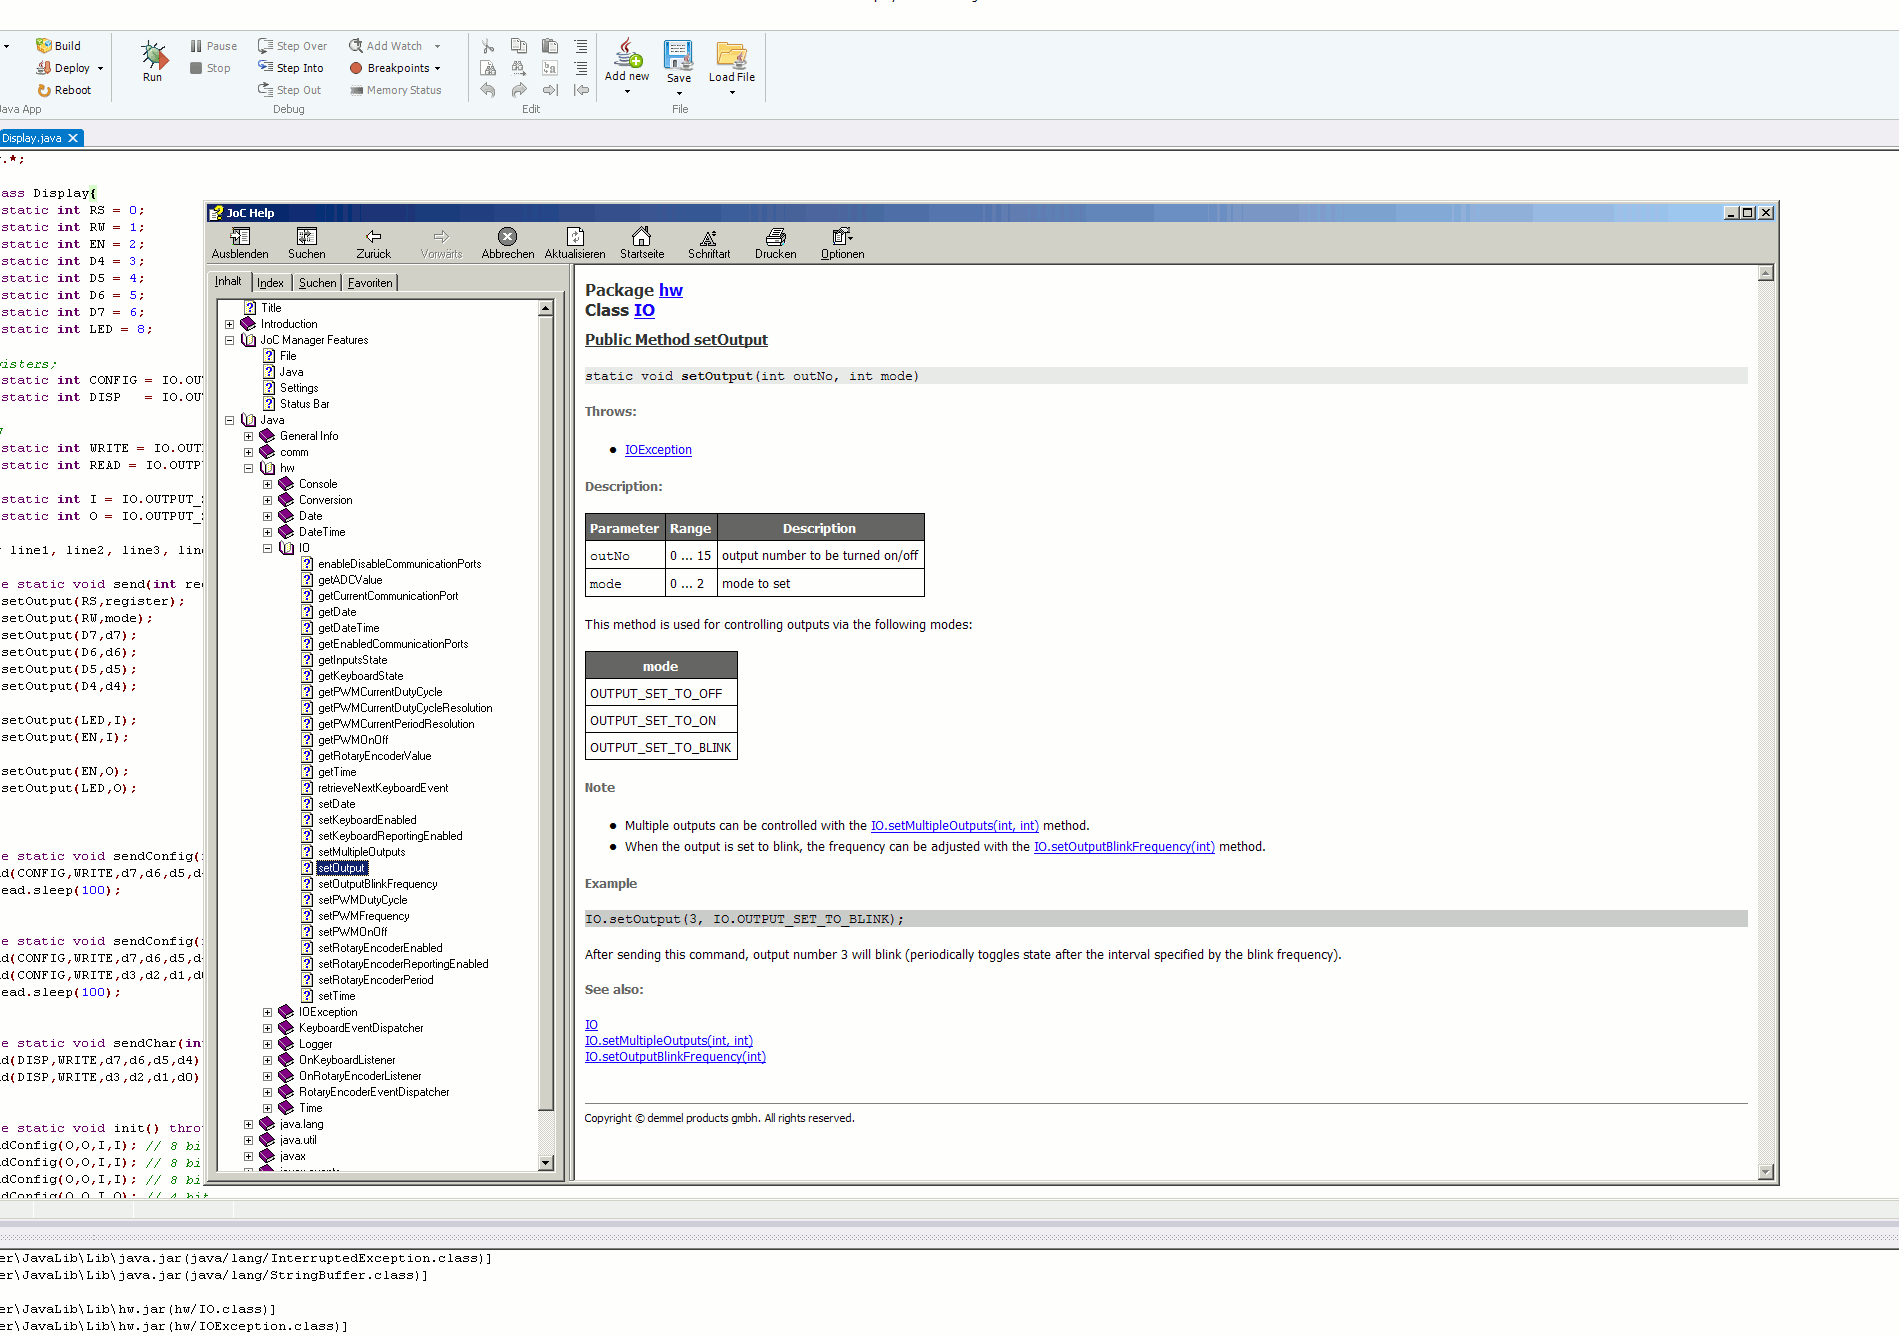
Task: Click Ausblenden in JoC Help toolbar
Action: pyautogui.click(x=240, y=243)
